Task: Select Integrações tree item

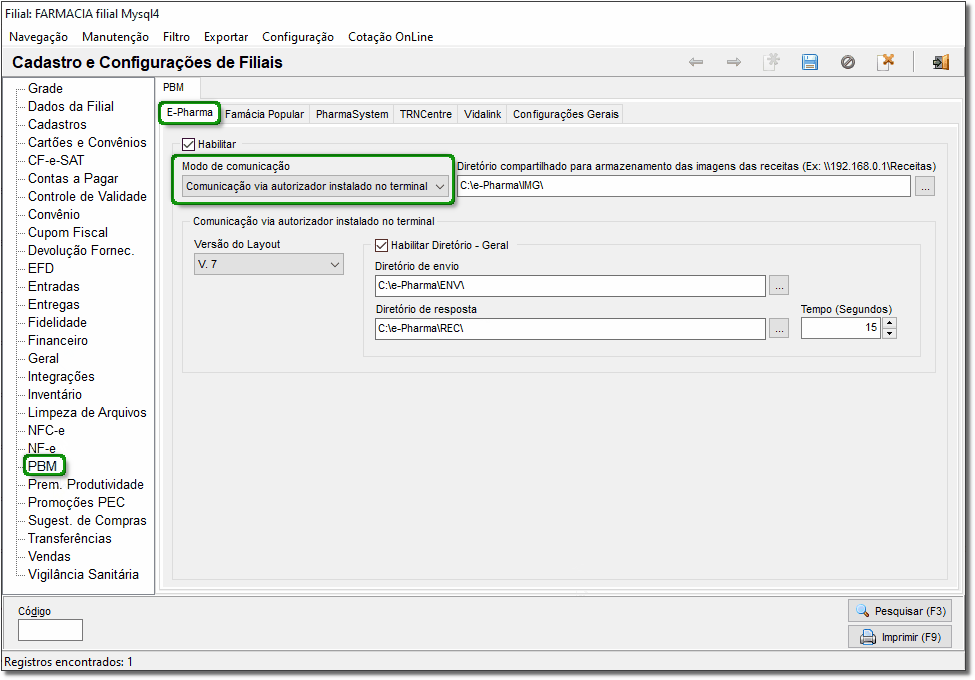Action: pyautogui.click(x=61, y=377)
